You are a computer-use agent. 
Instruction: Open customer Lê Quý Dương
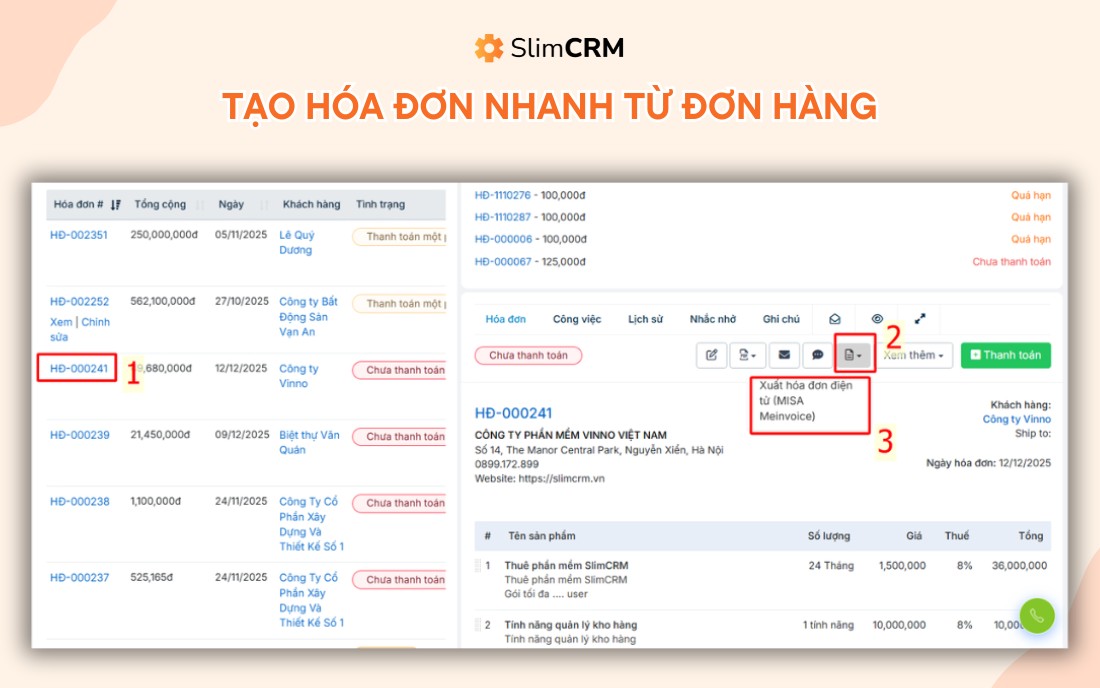pos(296,243)
